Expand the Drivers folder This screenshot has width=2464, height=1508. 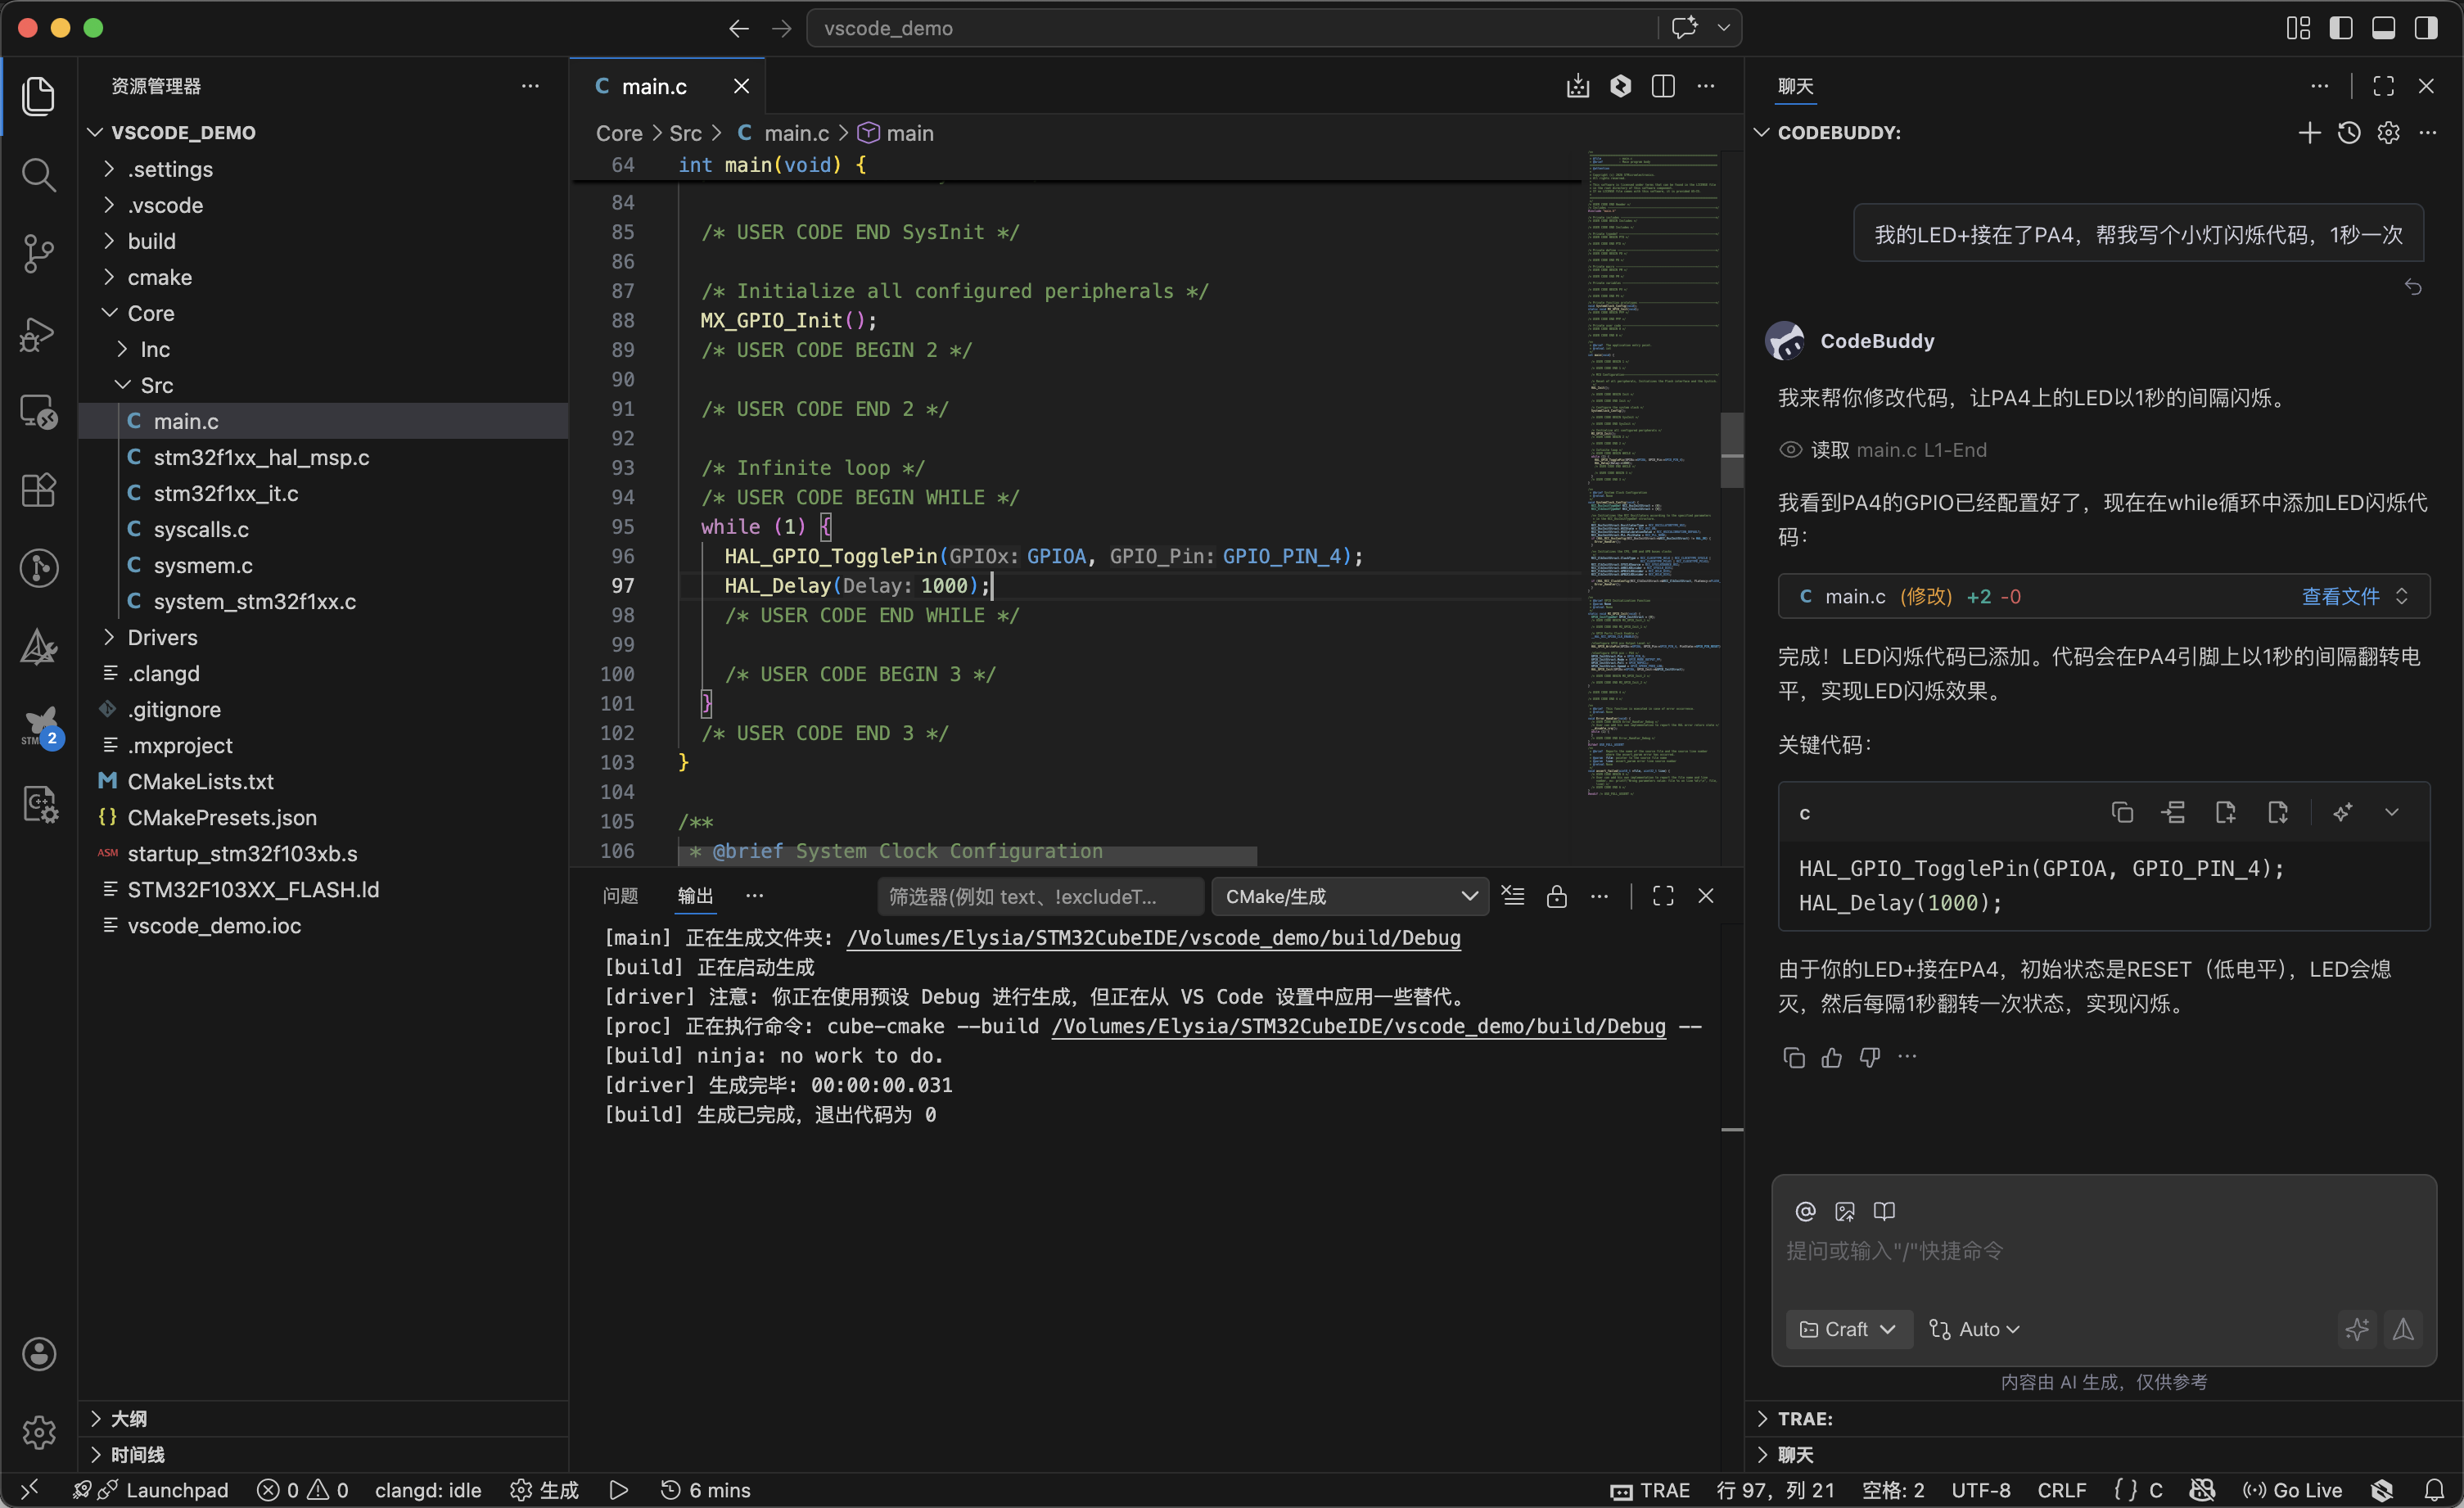(164, 637)
